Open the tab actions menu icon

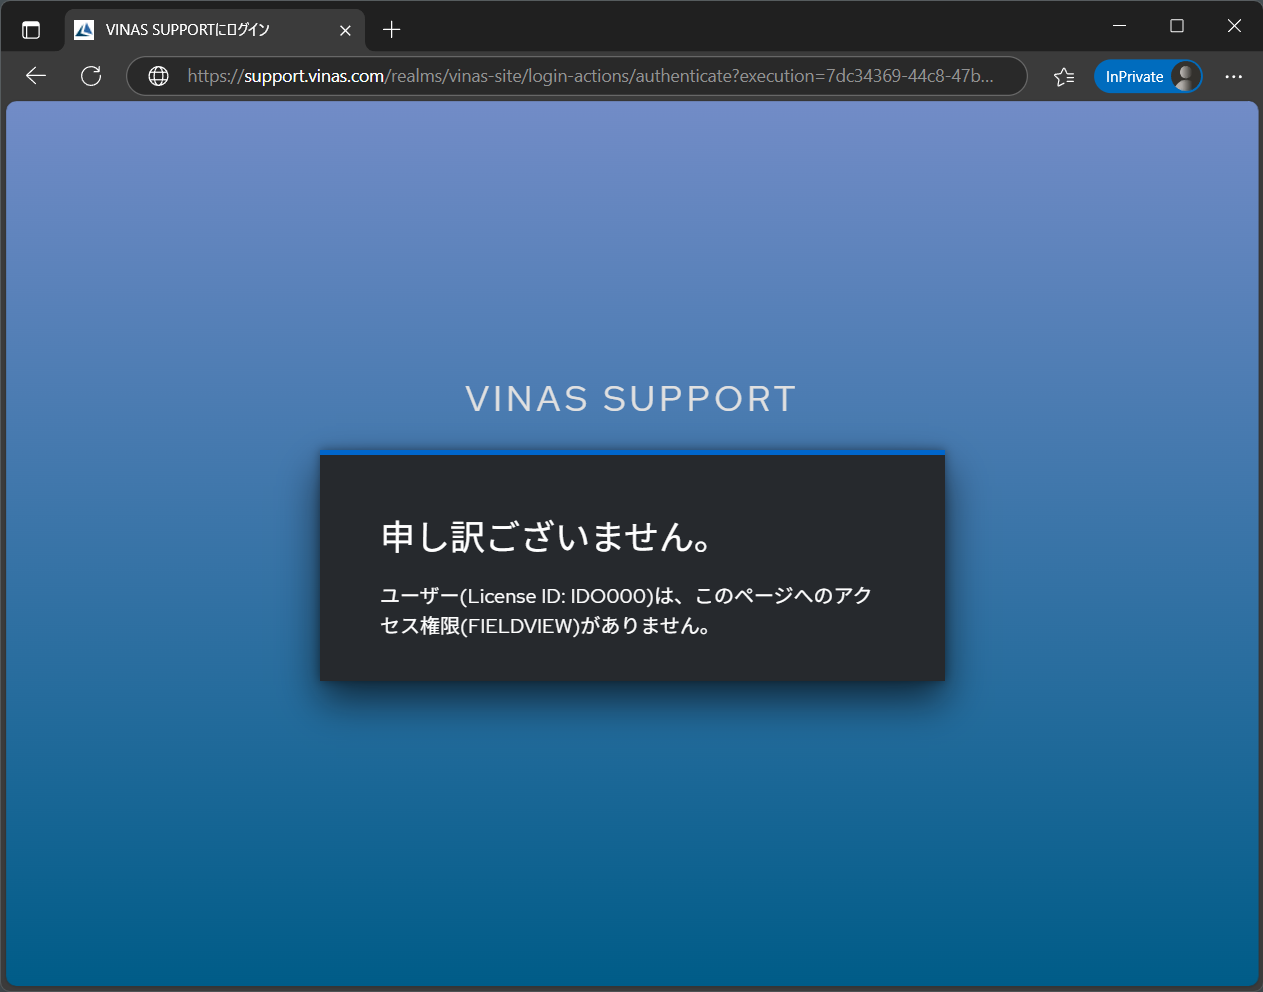(31, 30)
